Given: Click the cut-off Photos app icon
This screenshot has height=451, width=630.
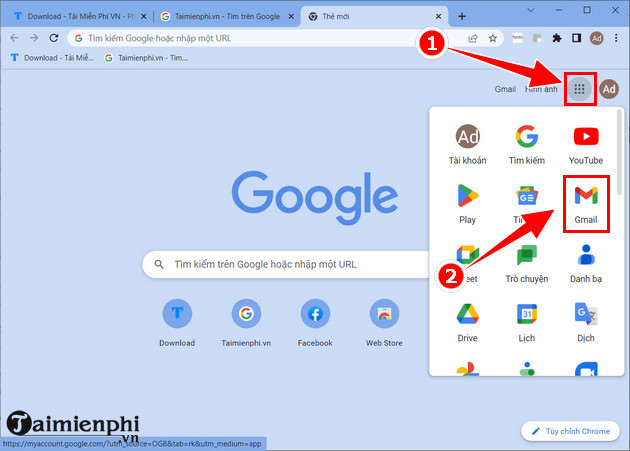Looking at the screenshot, I should click(467, 369).
